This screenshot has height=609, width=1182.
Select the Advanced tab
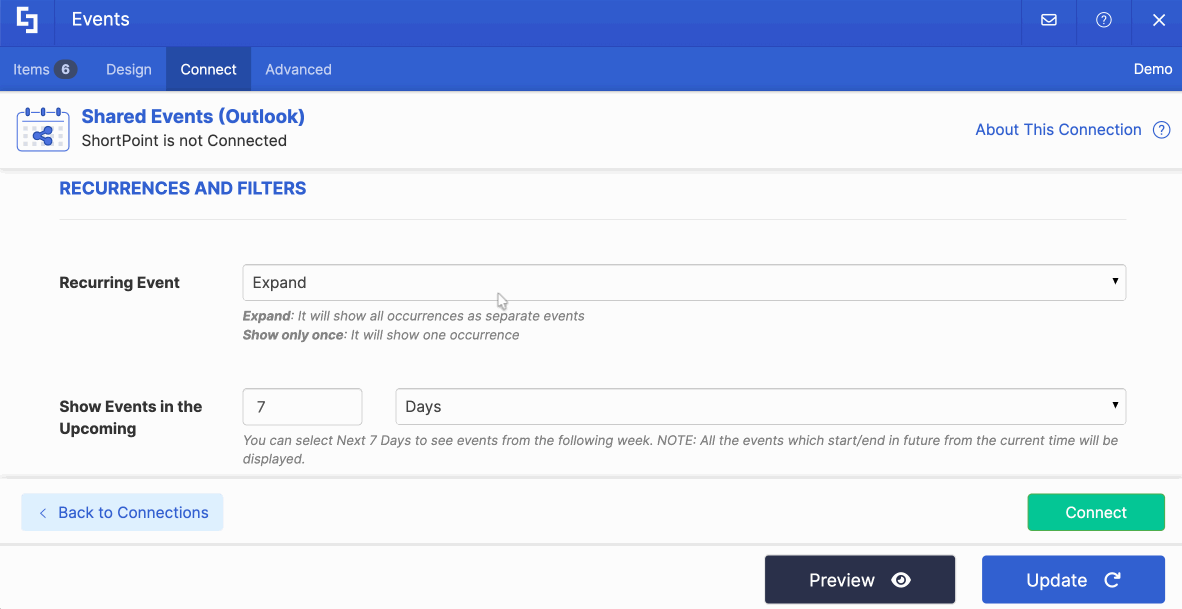pyautogui.click(x=298, y=69)
